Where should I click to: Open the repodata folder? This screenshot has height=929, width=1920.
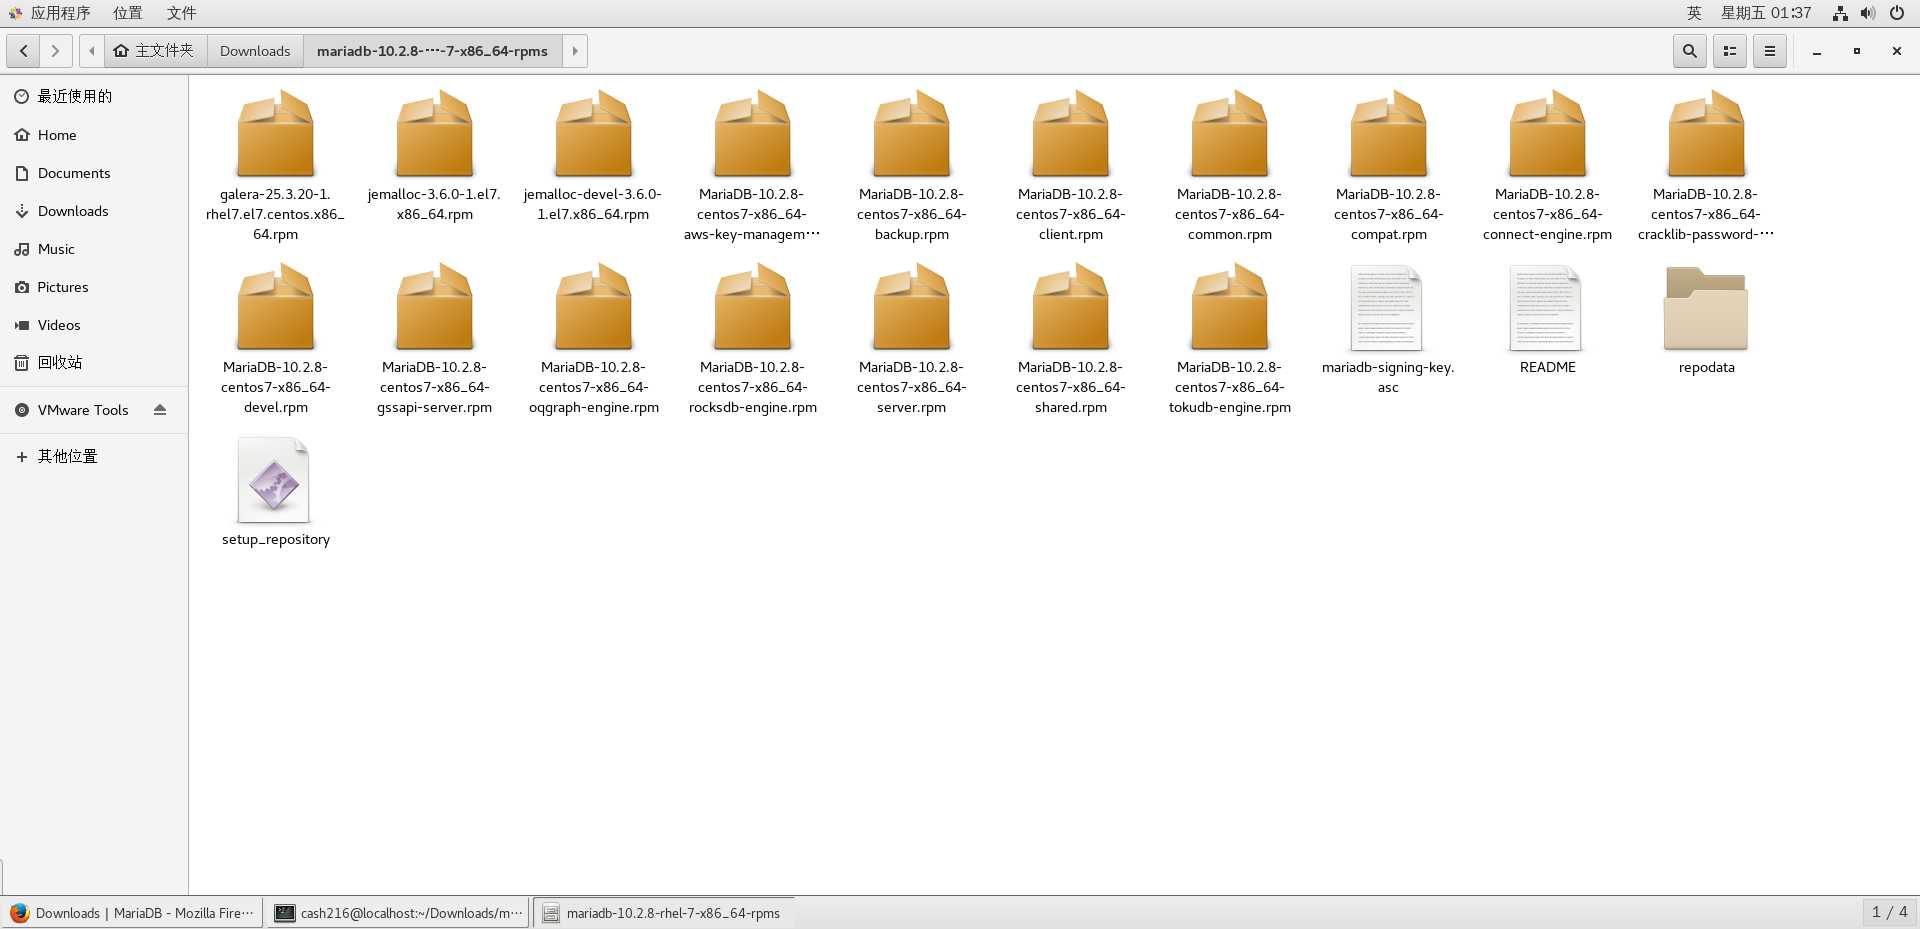1706,320
